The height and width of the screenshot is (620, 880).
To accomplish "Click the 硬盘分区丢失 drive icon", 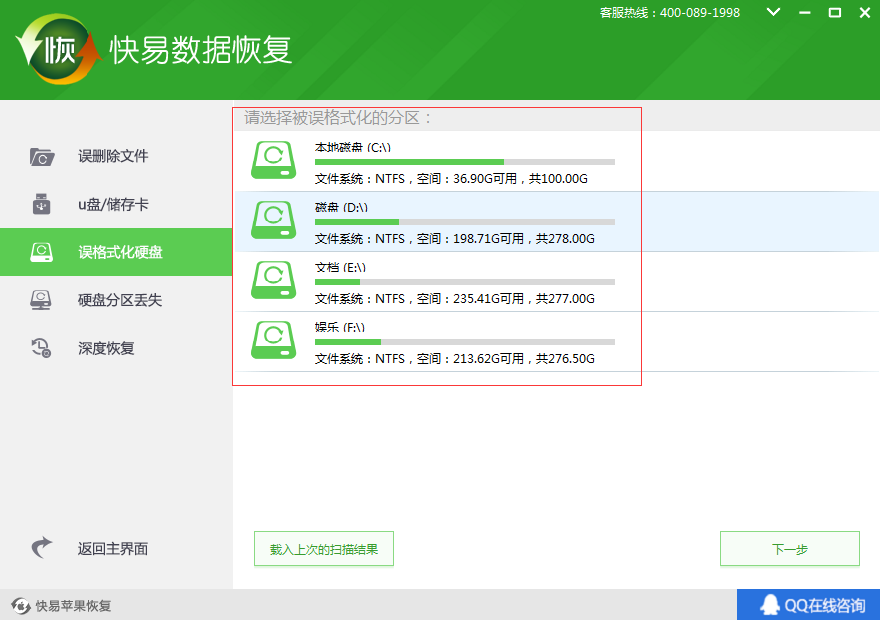I will (x=41, y=300).
